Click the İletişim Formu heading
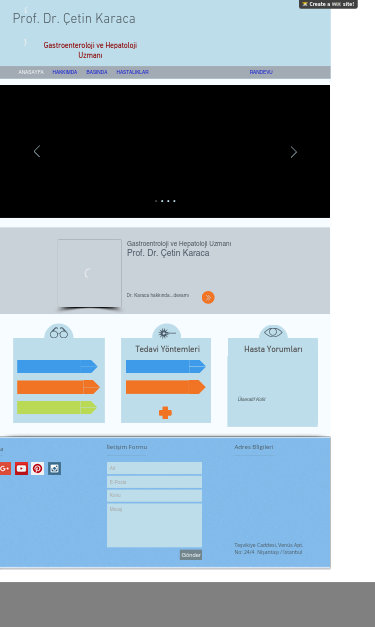 point(127,447)
